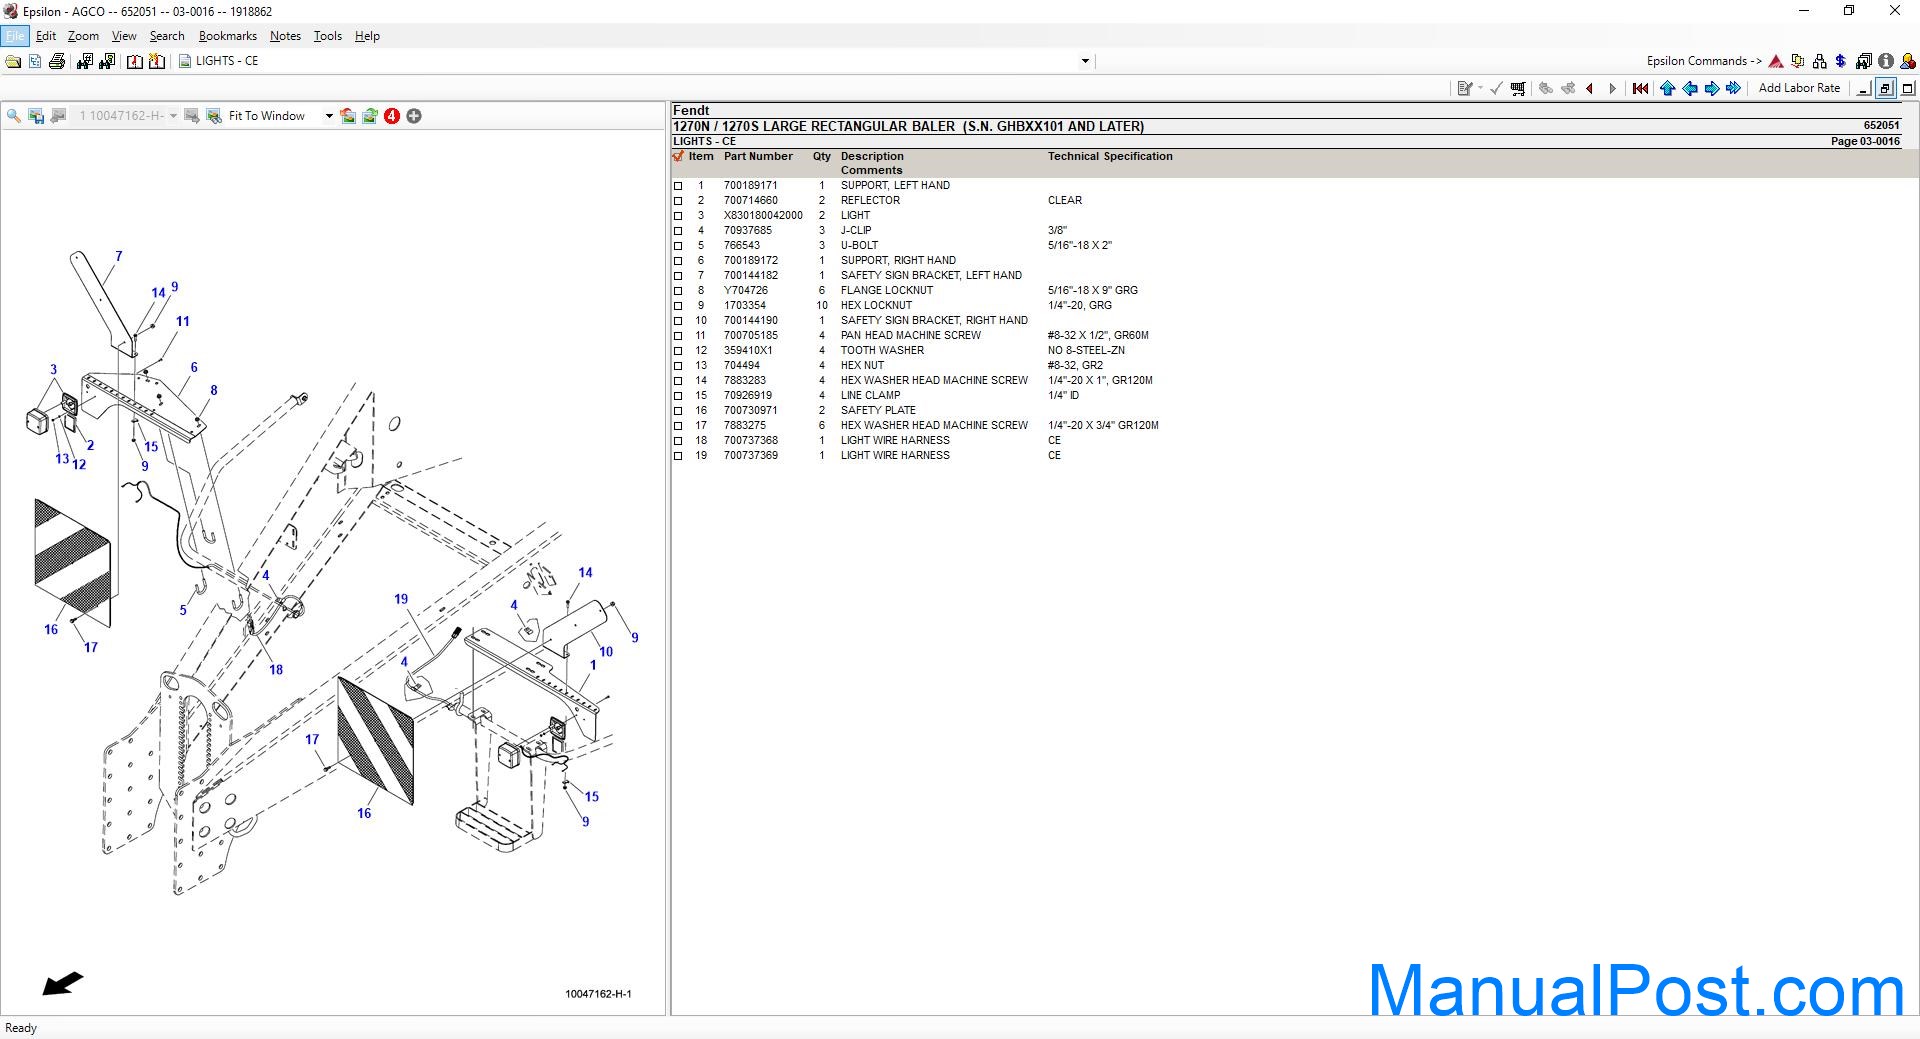Open the 1 10047162-H- image selector dropdown
Image resolution: width=1920 pixels, height=1039 pixels.
point(173,117)
